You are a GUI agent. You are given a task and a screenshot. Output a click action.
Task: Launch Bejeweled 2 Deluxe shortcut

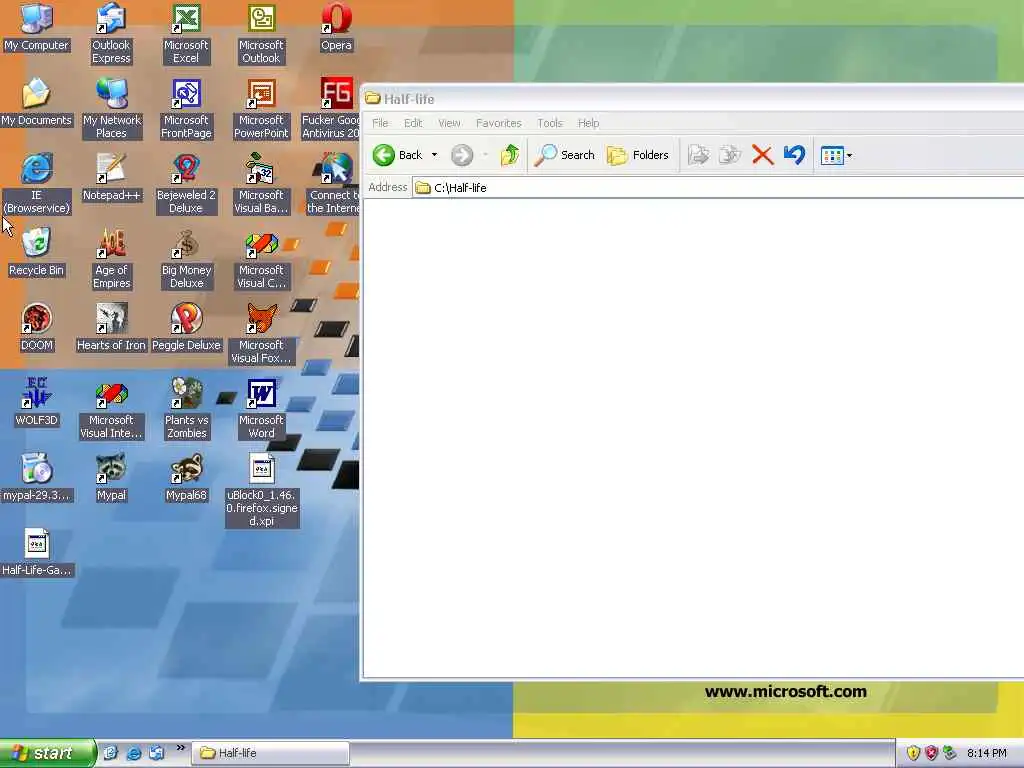tap(186, 184)
